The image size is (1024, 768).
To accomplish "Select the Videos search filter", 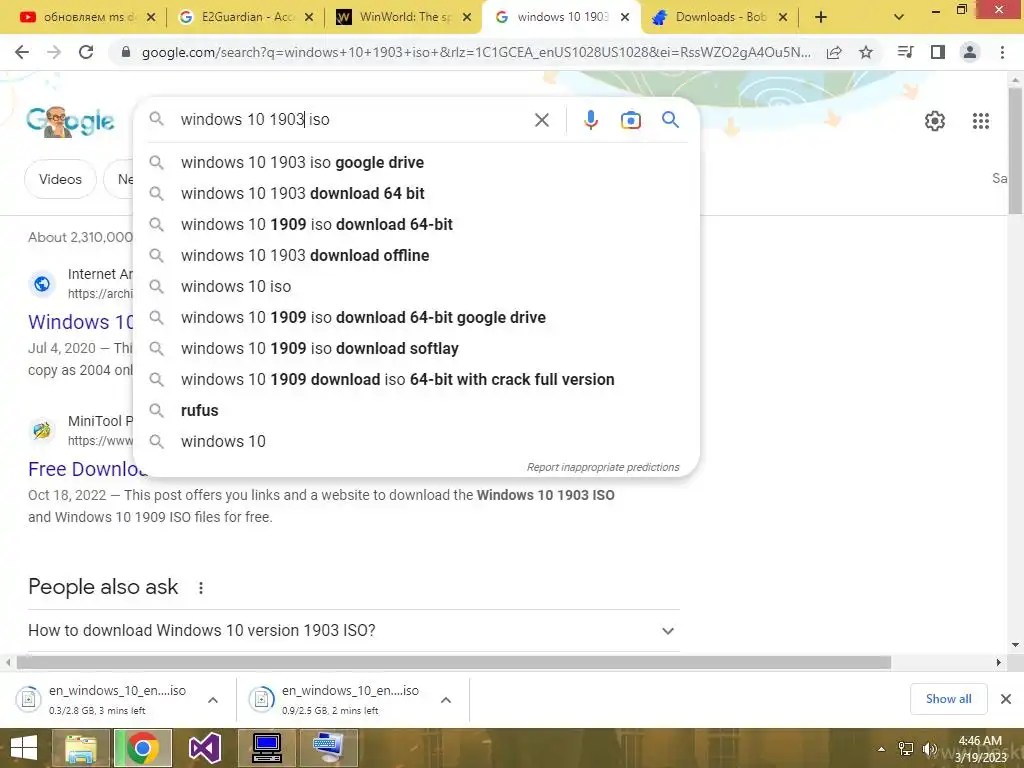I will point(60,179).
